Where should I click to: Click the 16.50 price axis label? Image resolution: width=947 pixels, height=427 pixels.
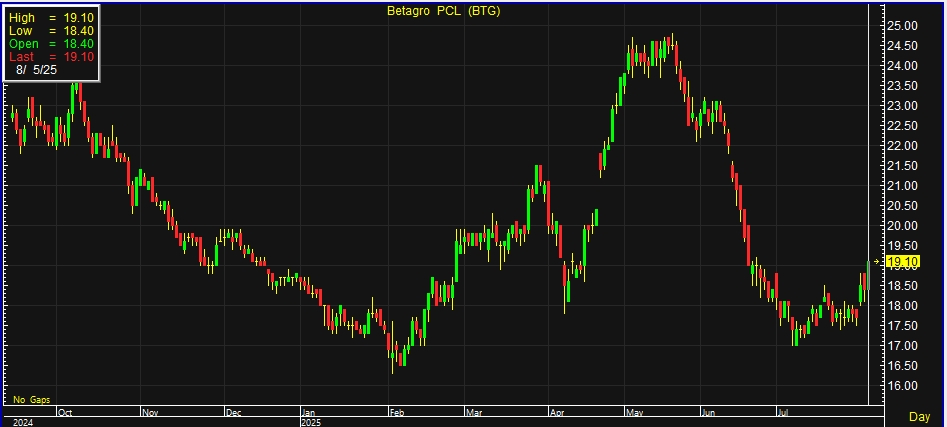point(902,365)
